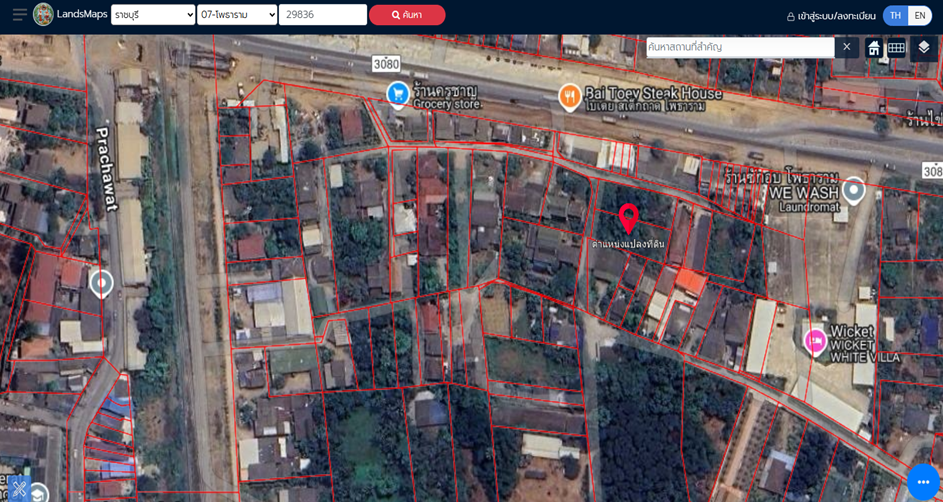This screenshot has width=943, height=502.
Task: Open the home icon in map toolbar
Action: click(874, 47)
